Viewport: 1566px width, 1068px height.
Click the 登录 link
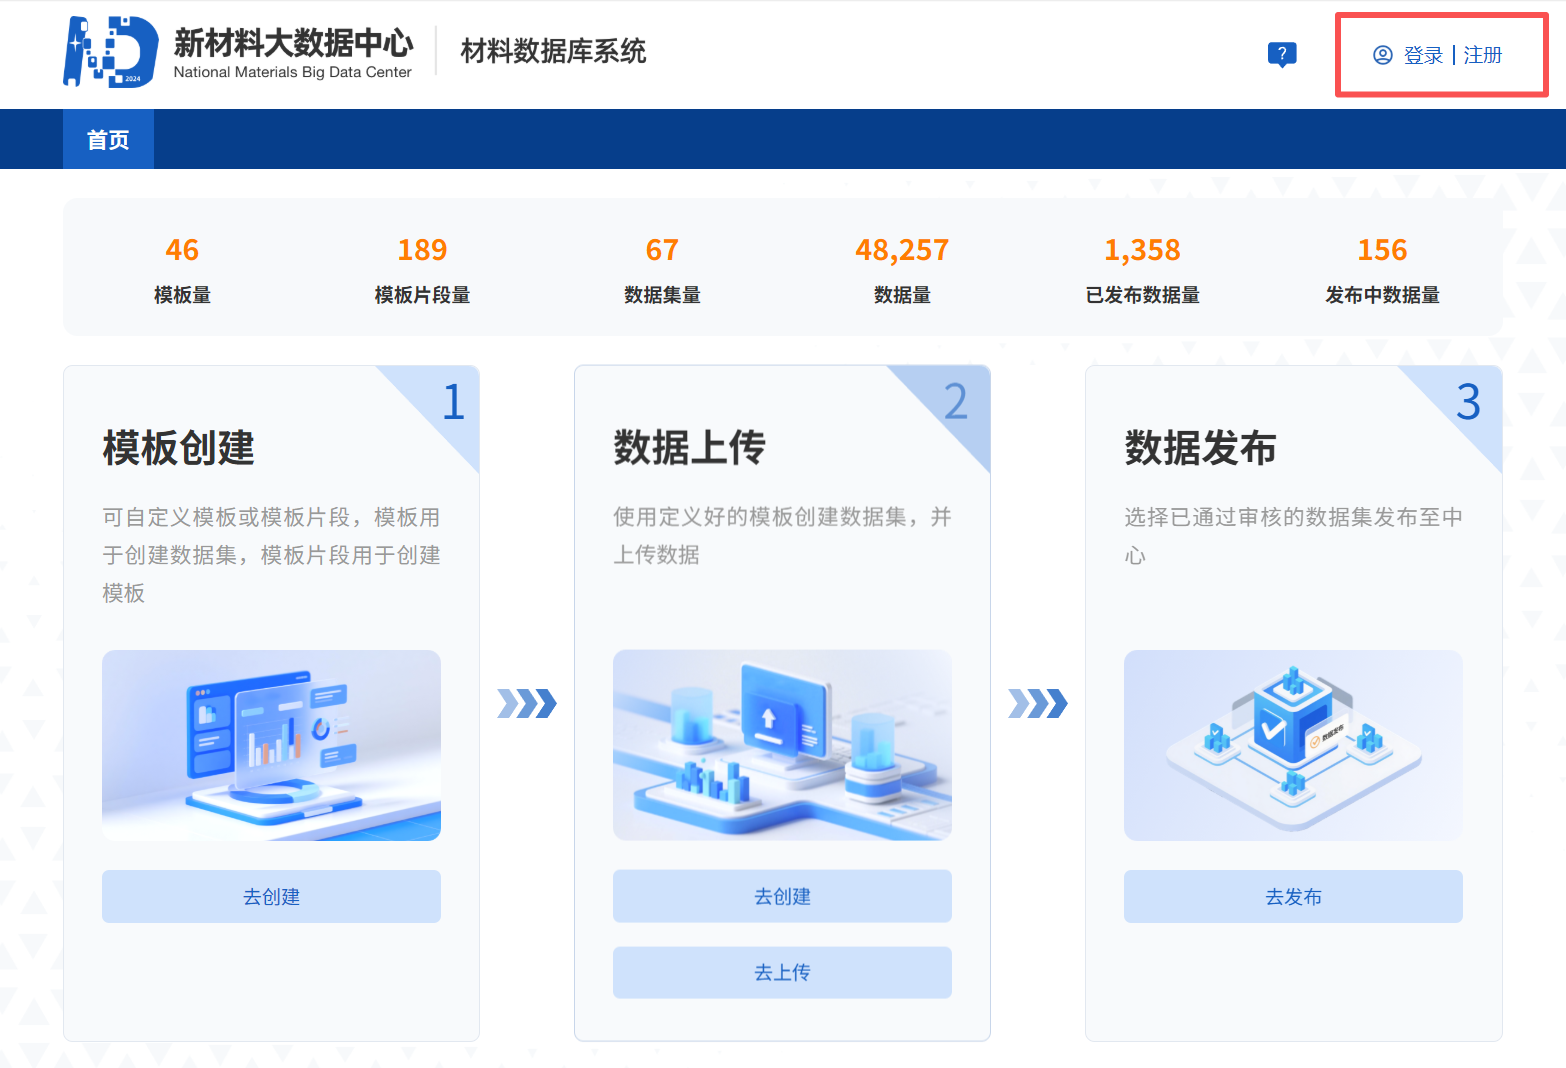[1422, 55]
